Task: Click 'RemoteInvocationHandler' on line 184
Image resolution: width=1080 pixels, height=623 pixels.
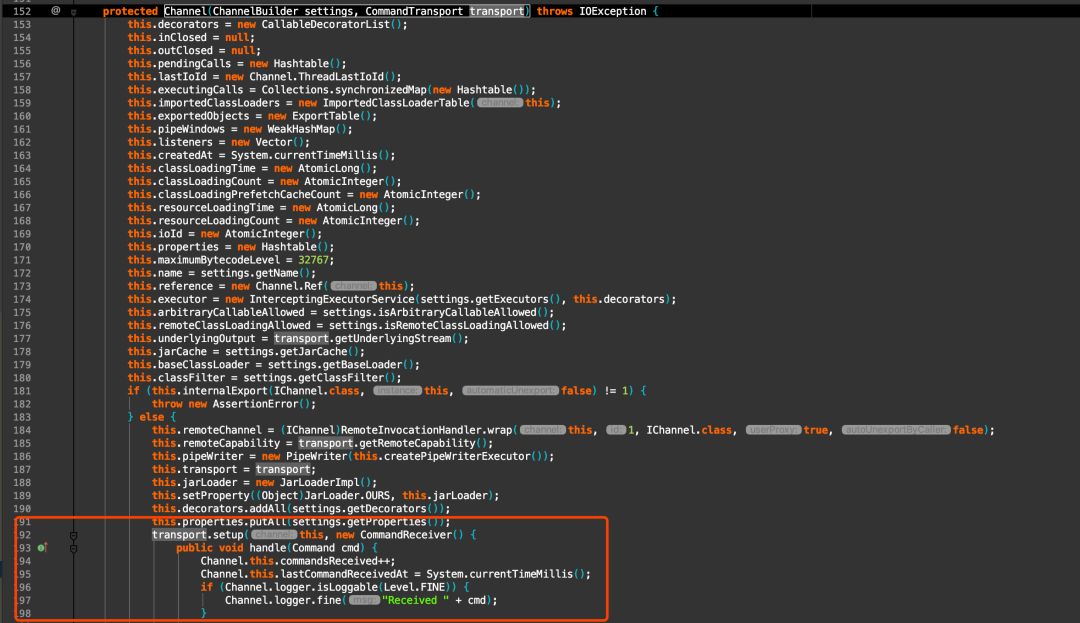Action: pyautogui.click(x=411, y=430)
